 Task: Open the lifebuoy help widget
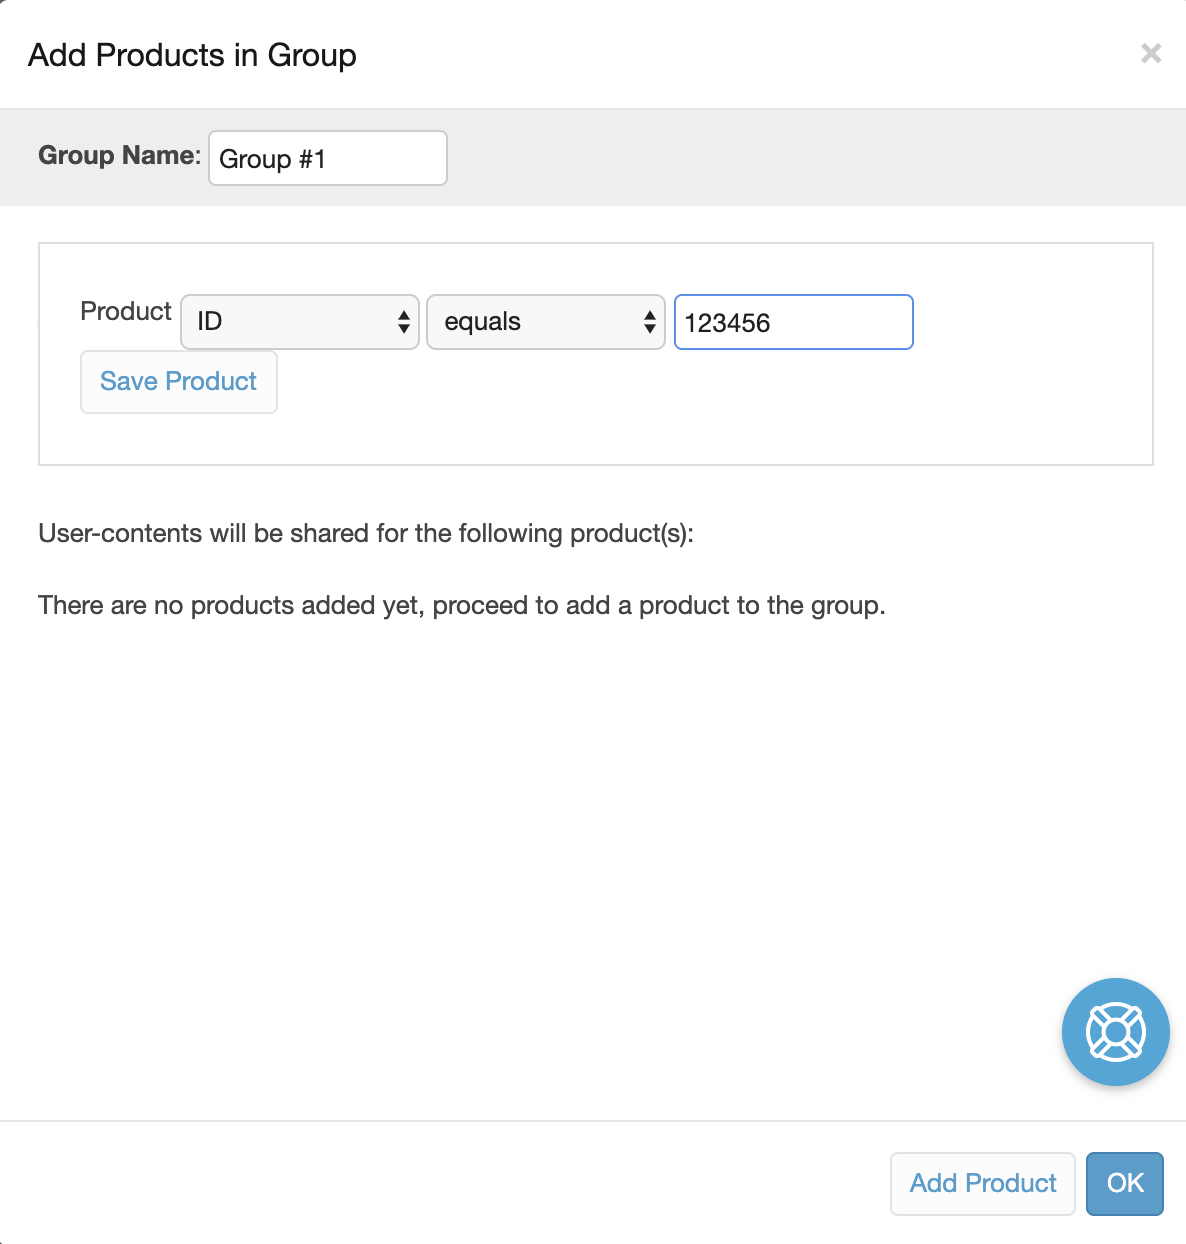point(1115,1031)
